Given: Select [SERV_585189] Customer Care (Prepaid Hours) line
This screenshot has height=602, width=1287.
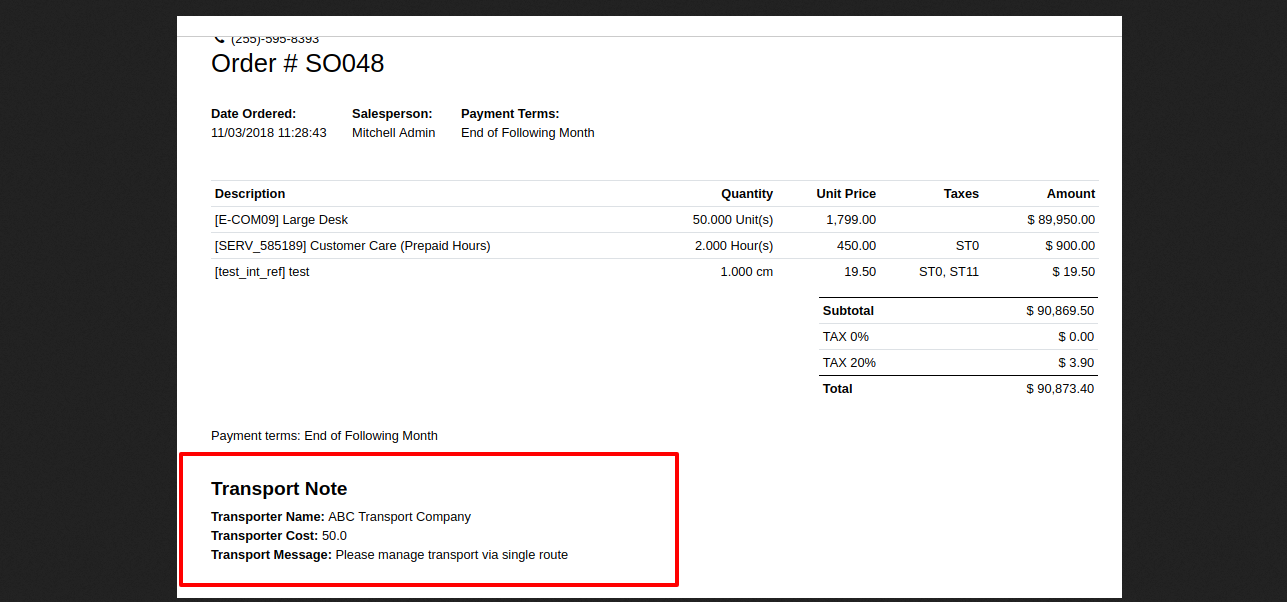Looking at the screenshot, I should (x=352, y=246).
